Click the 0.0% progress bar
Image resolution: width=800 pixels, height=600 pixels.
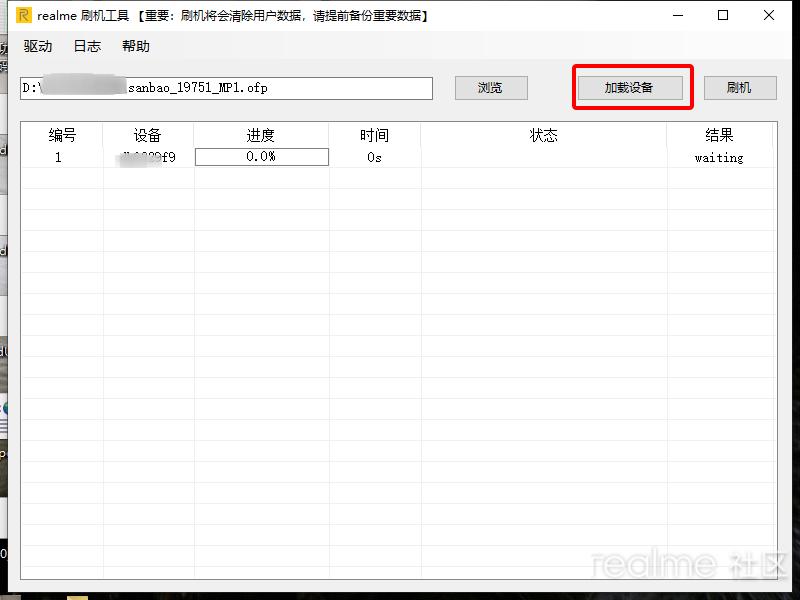pos(261,157)
